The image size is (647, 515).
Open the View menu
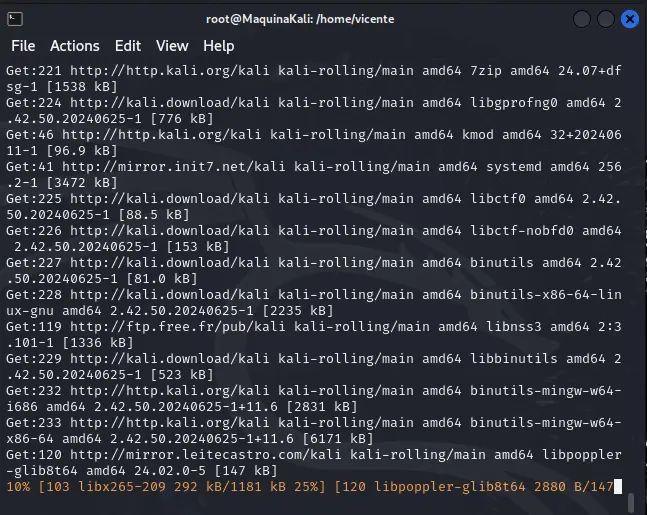click(172, 46)
